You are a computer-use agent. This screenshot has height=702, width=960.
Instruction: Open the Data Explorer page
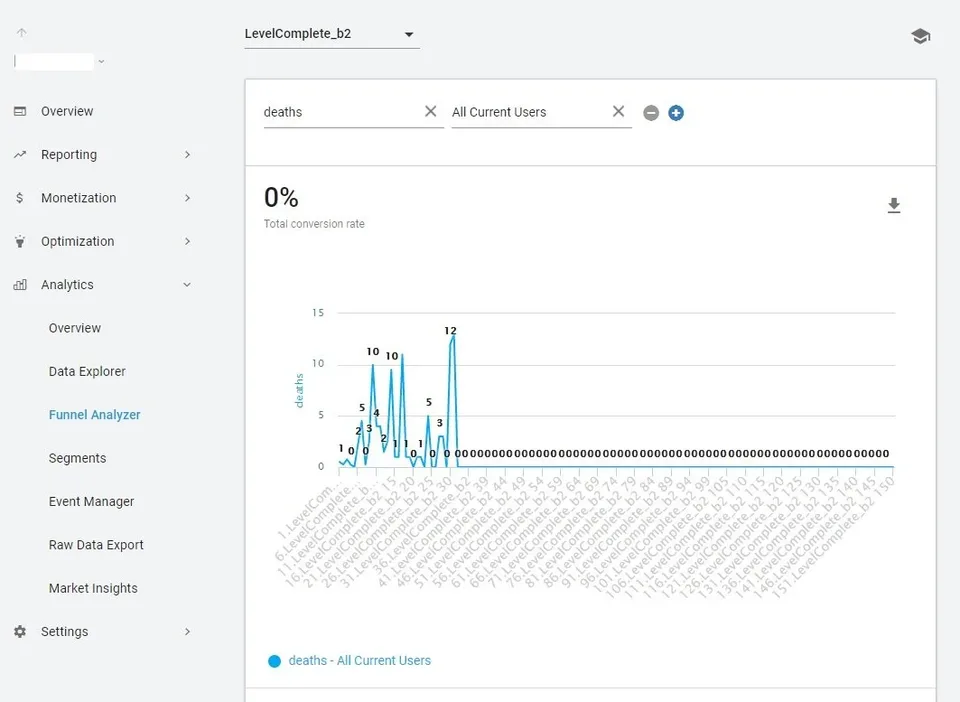87,372
